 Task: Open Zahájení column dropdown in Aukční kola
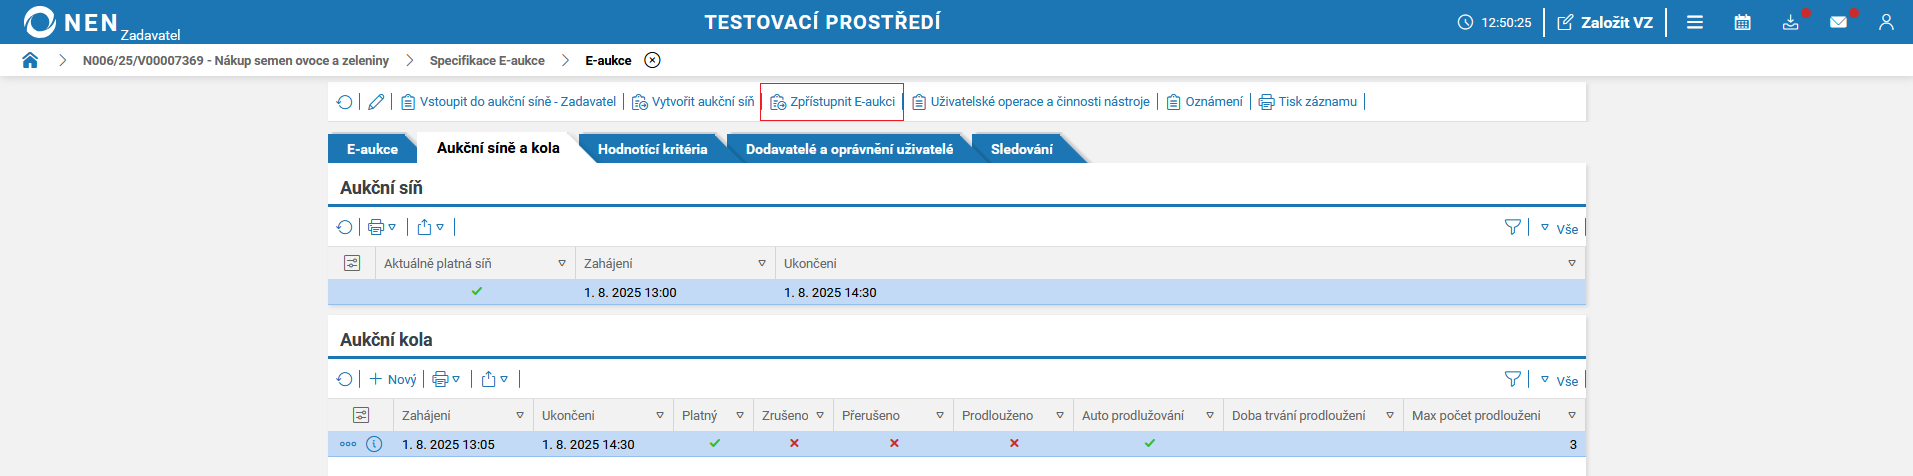(520, 415)
